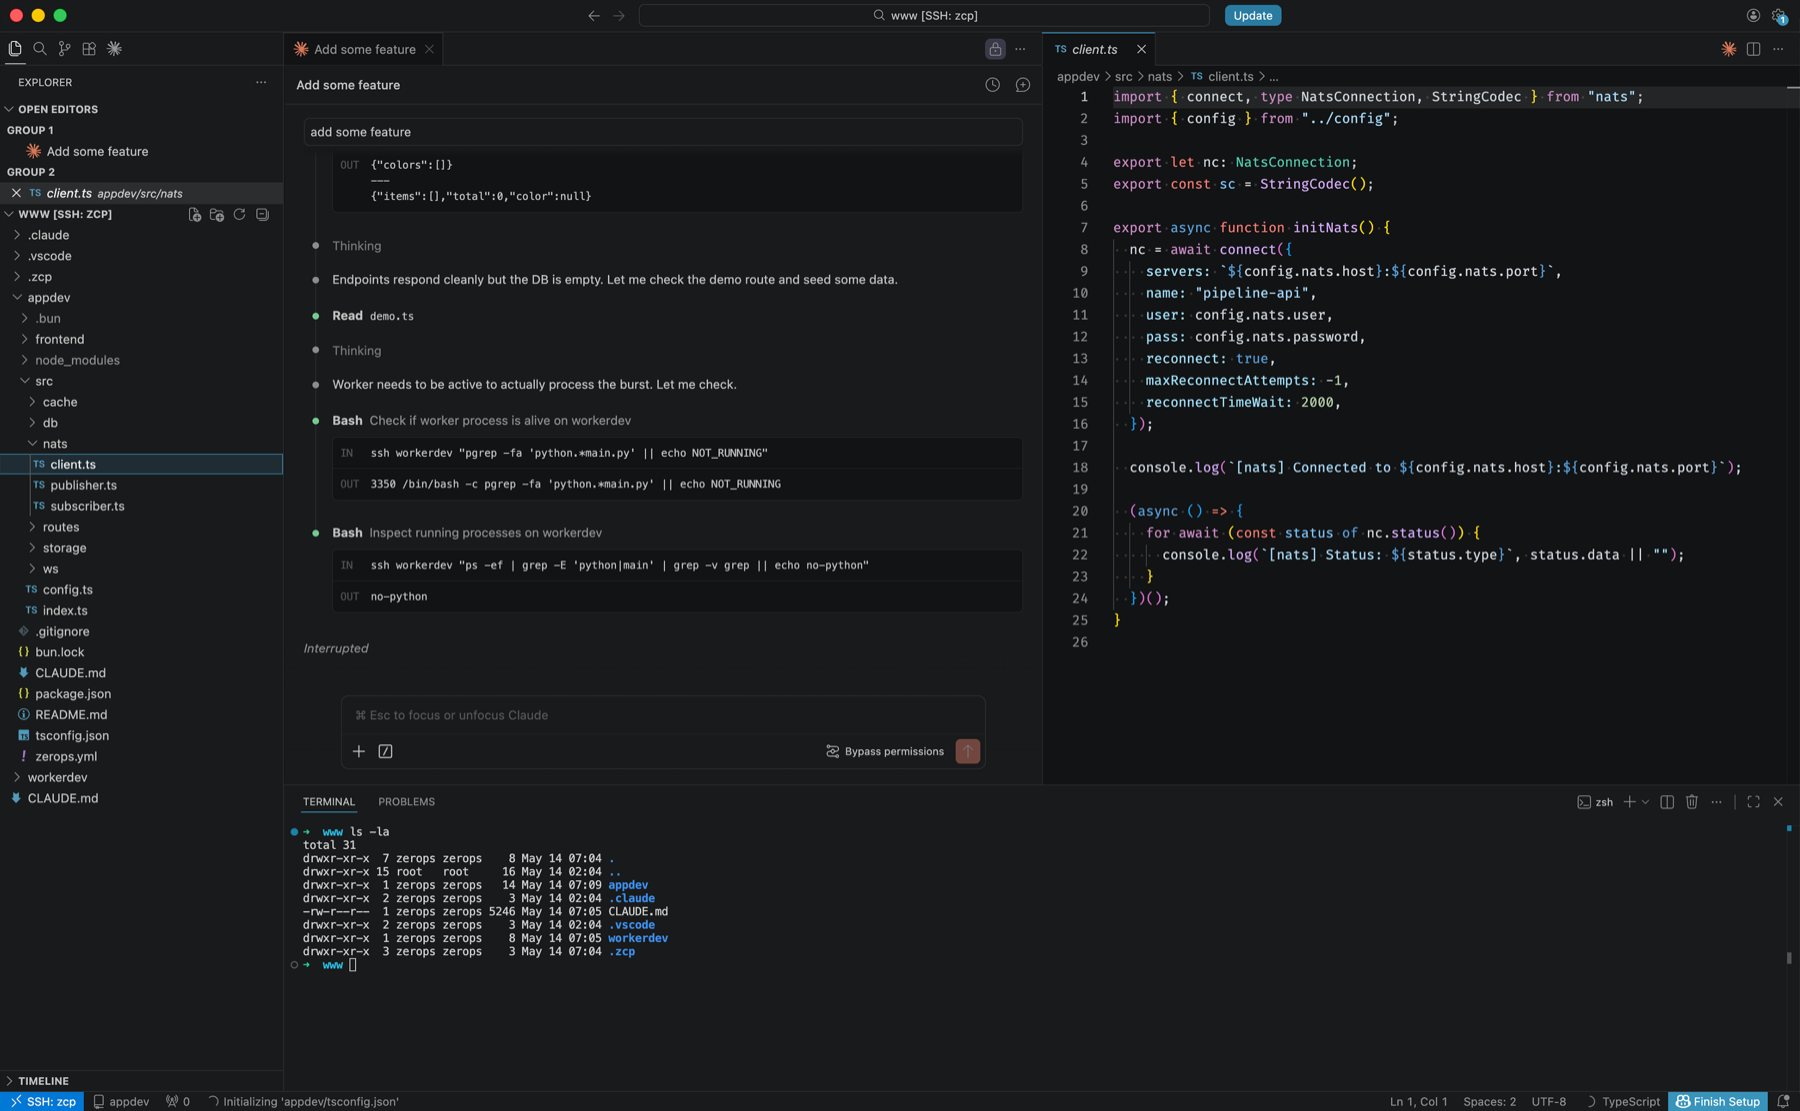
Task: Open the Explorer view icon
Action: tap(15, 48)
